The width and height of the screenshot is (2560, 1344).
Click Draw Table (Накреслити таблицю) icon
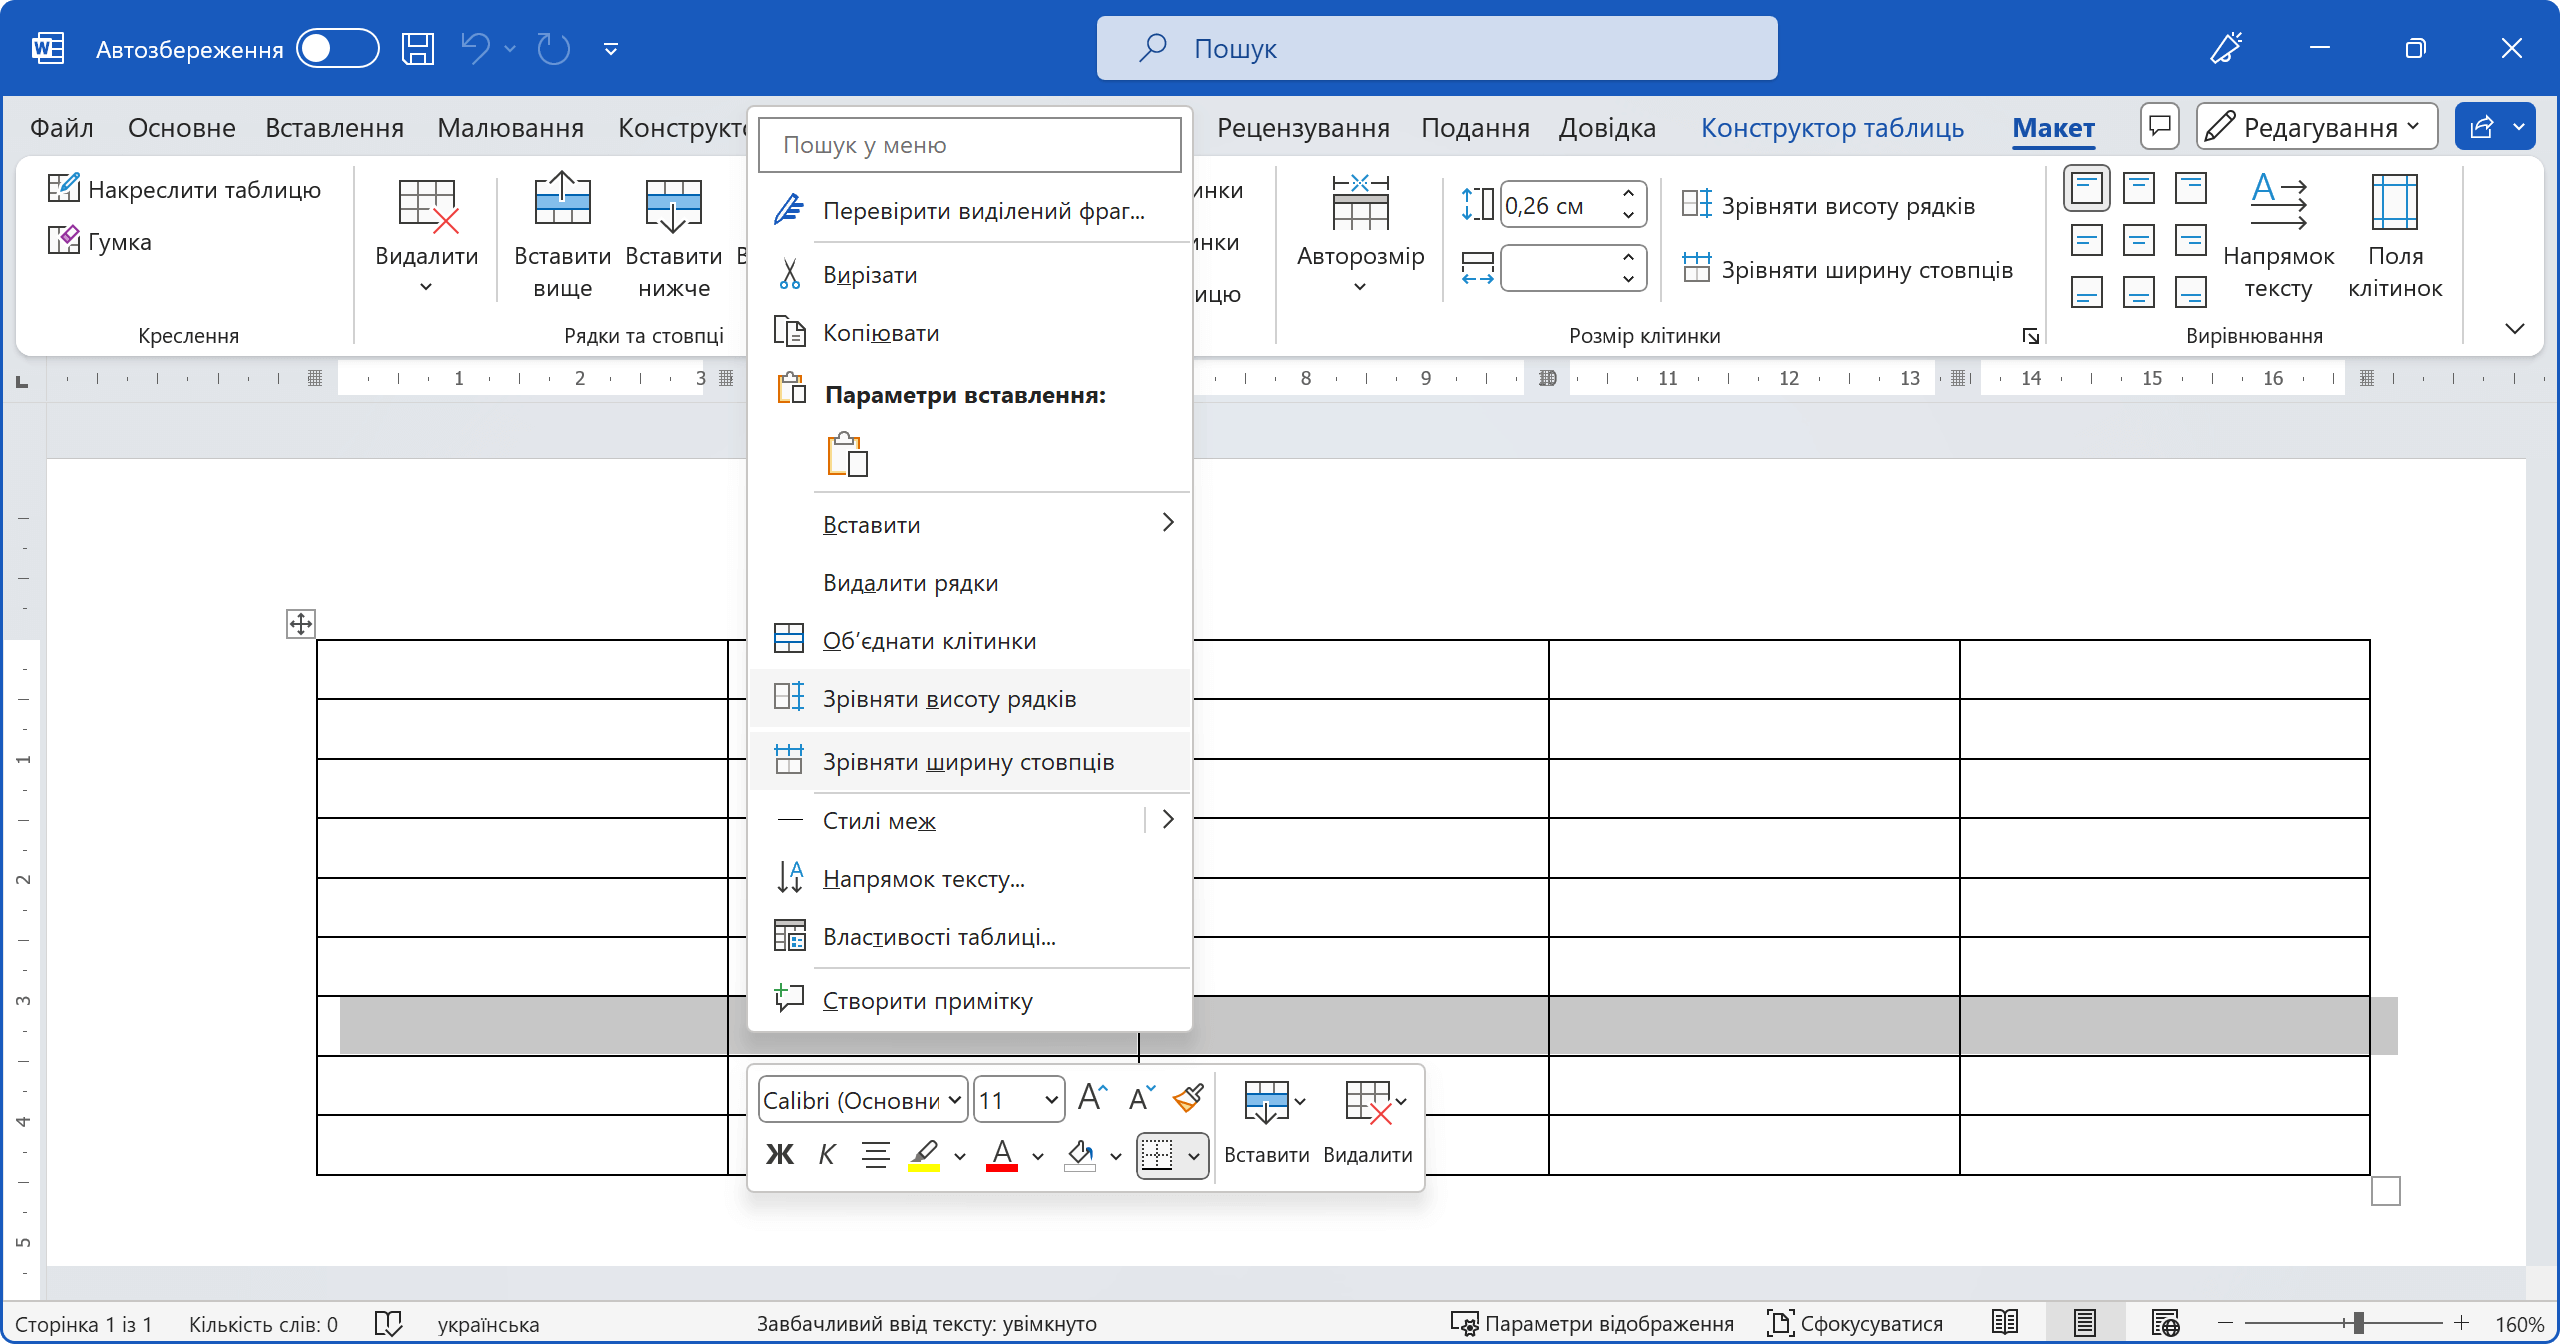pyautogui.click(x=64, y=189)
